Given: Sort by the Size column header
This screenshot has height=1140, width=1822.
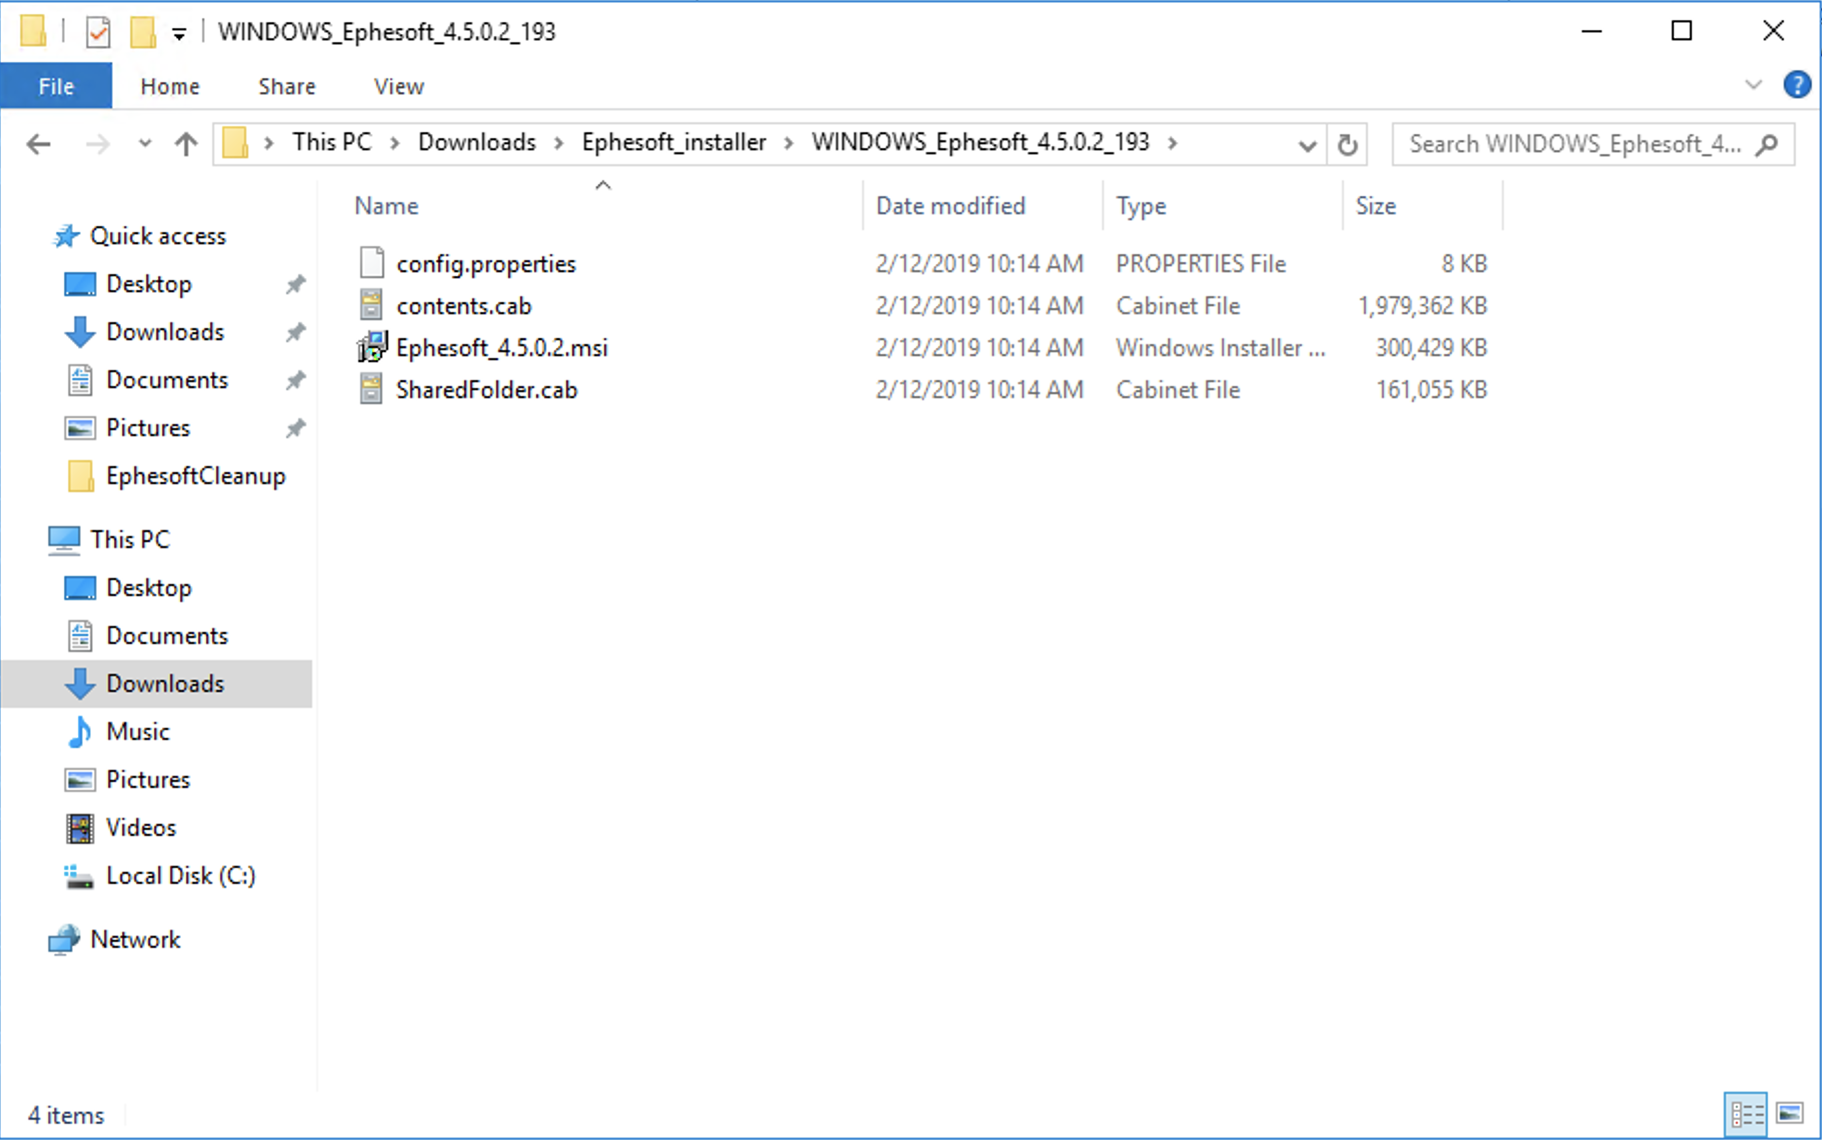Looking at the screenshot, I should [x=1376, y=206].
